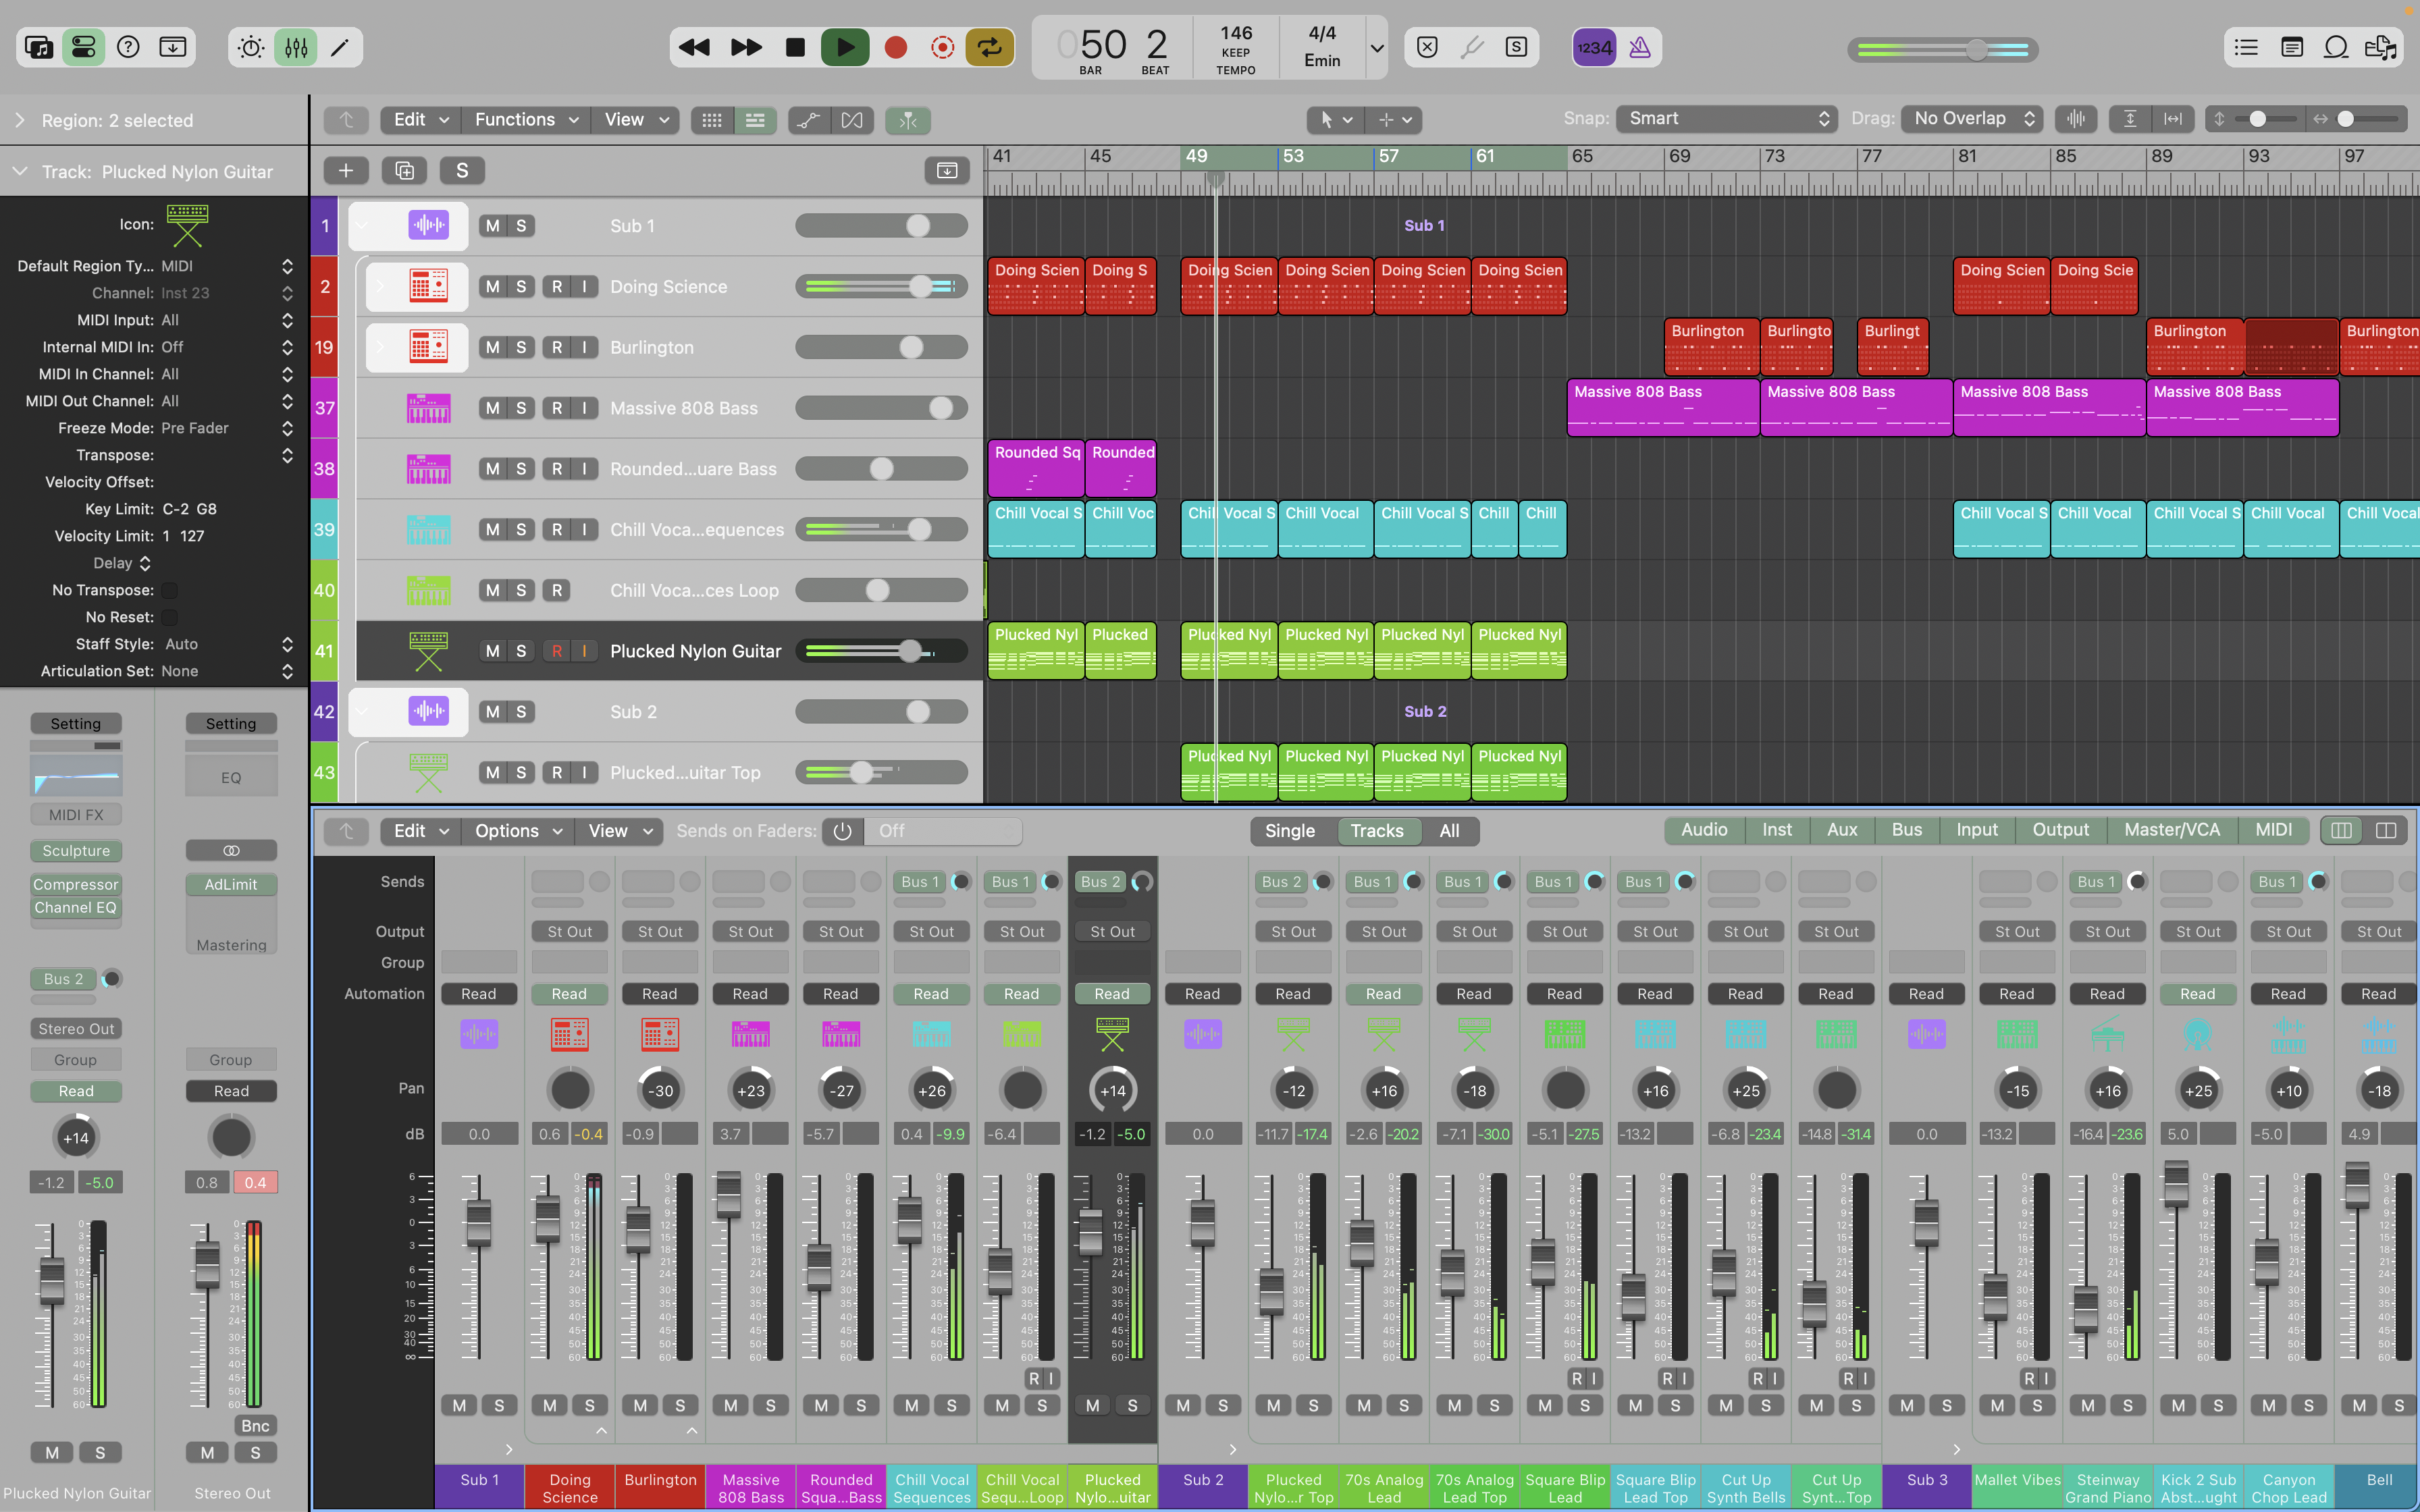Open the Loop Browser icon
Viewport: 2420px width, 1512px height.
coord(2336,47)
